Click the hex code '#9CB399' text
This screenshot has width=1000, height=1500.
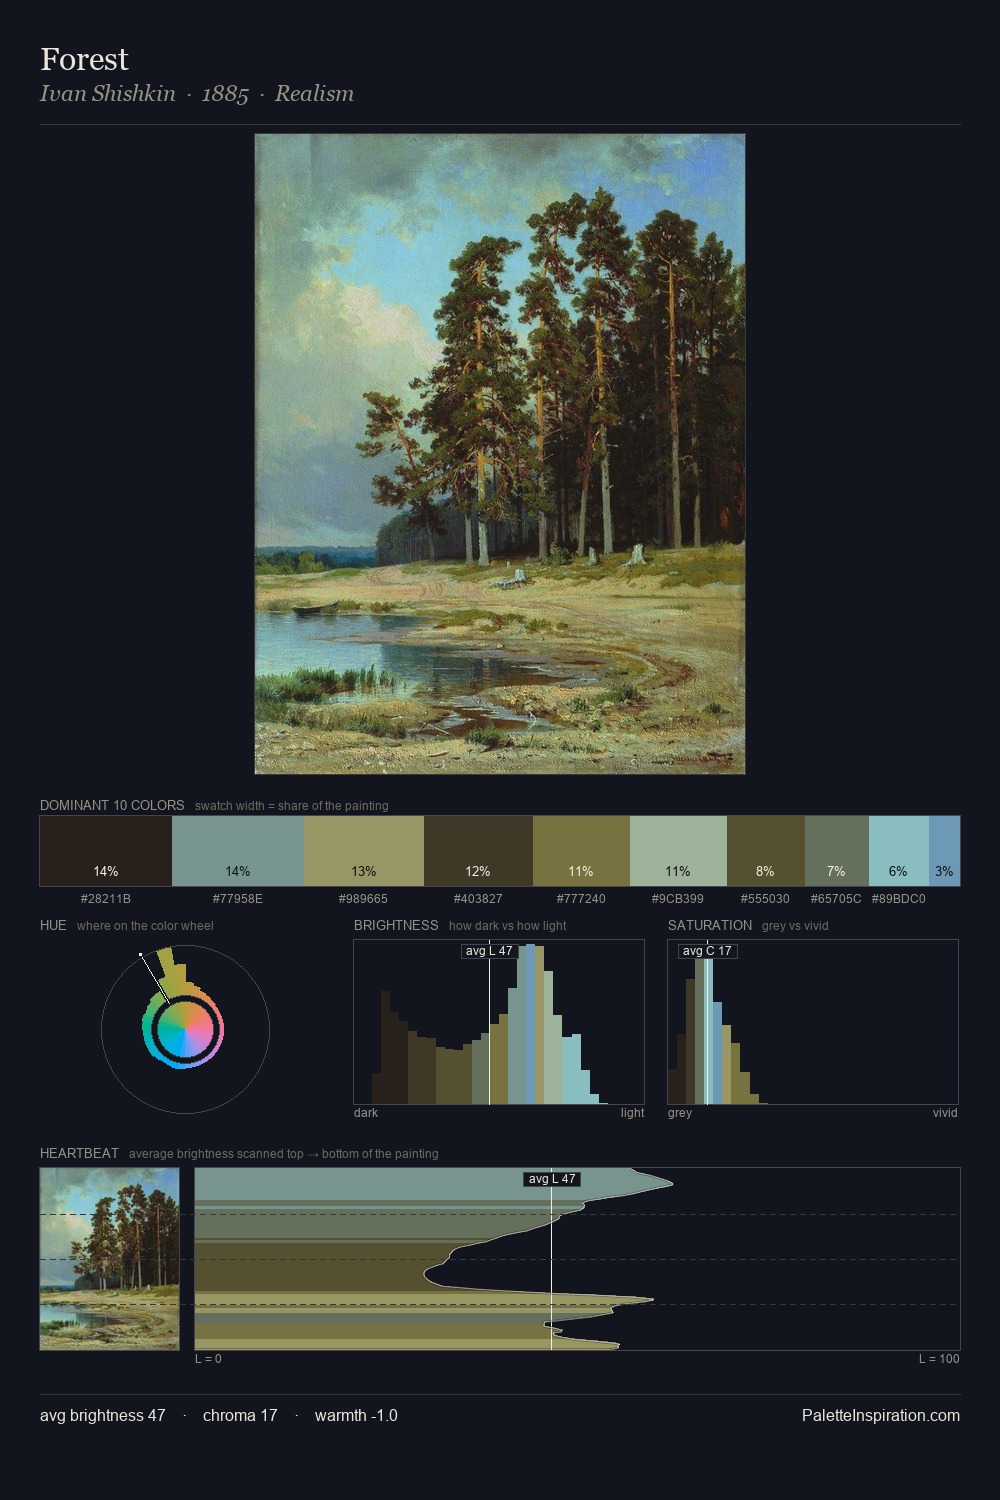pos(678,899)
